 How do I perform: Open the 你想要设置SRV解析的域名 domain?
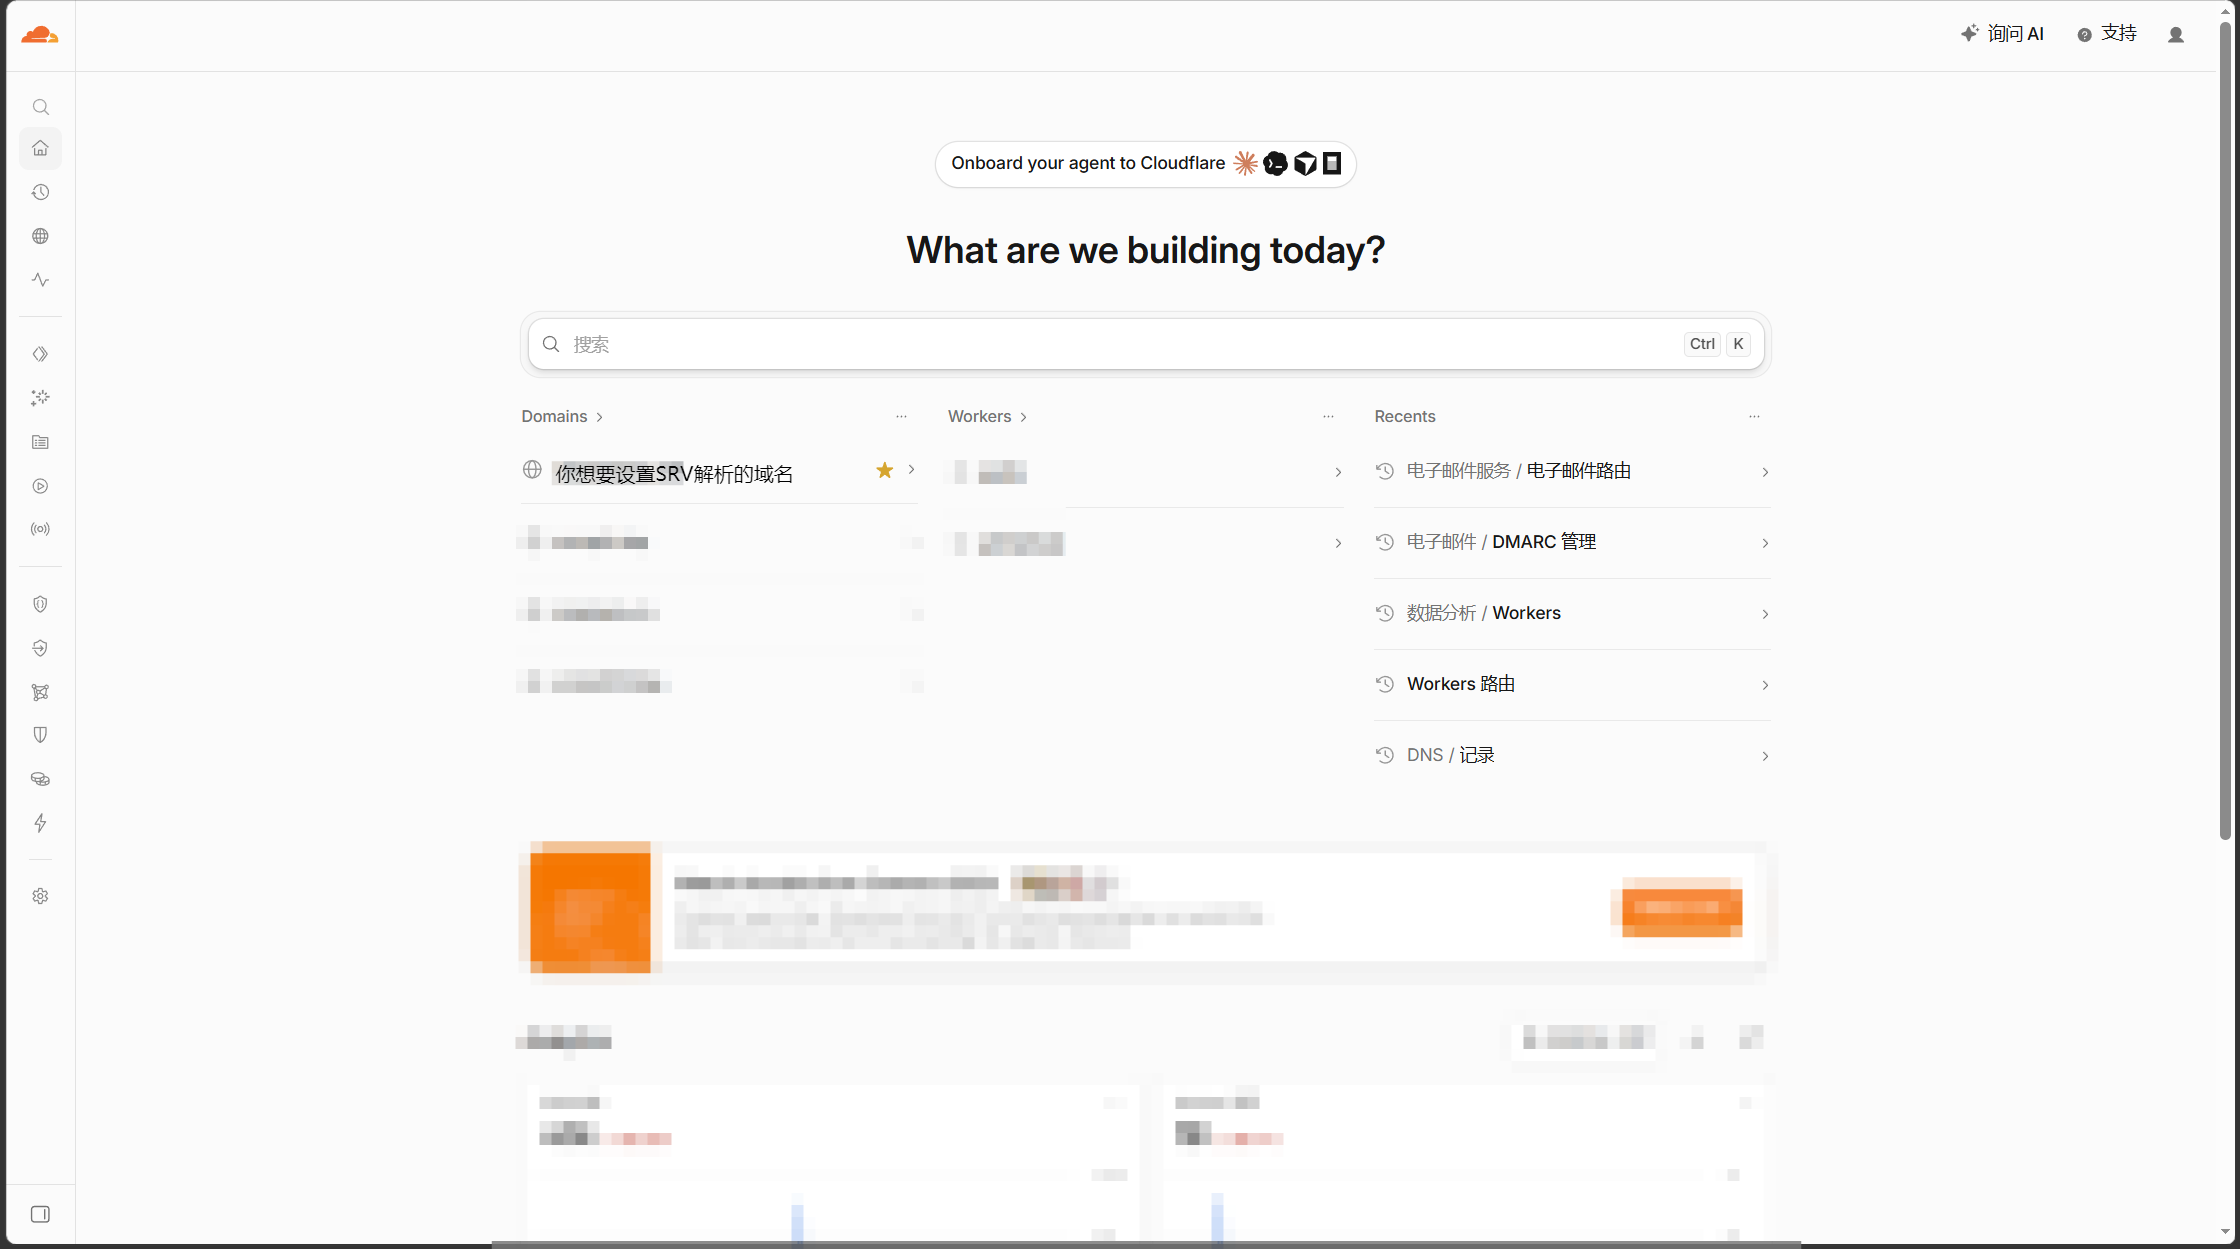click(x=674, y=473)
